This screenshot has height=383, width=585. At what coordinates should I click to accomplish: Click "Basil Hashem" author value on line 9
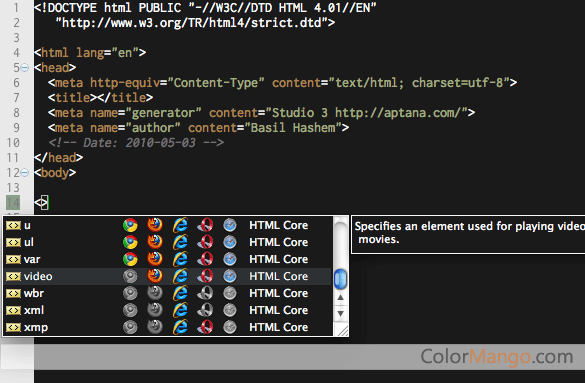pyautogui.click(x=293, y=128)
